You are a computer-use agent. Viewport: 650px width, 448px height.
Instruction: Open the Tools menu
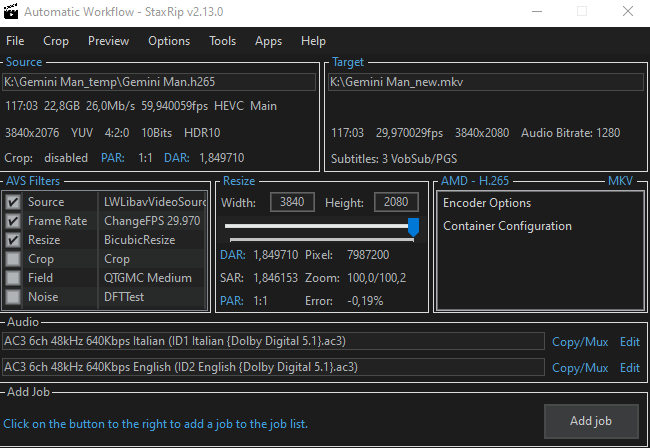222,41
